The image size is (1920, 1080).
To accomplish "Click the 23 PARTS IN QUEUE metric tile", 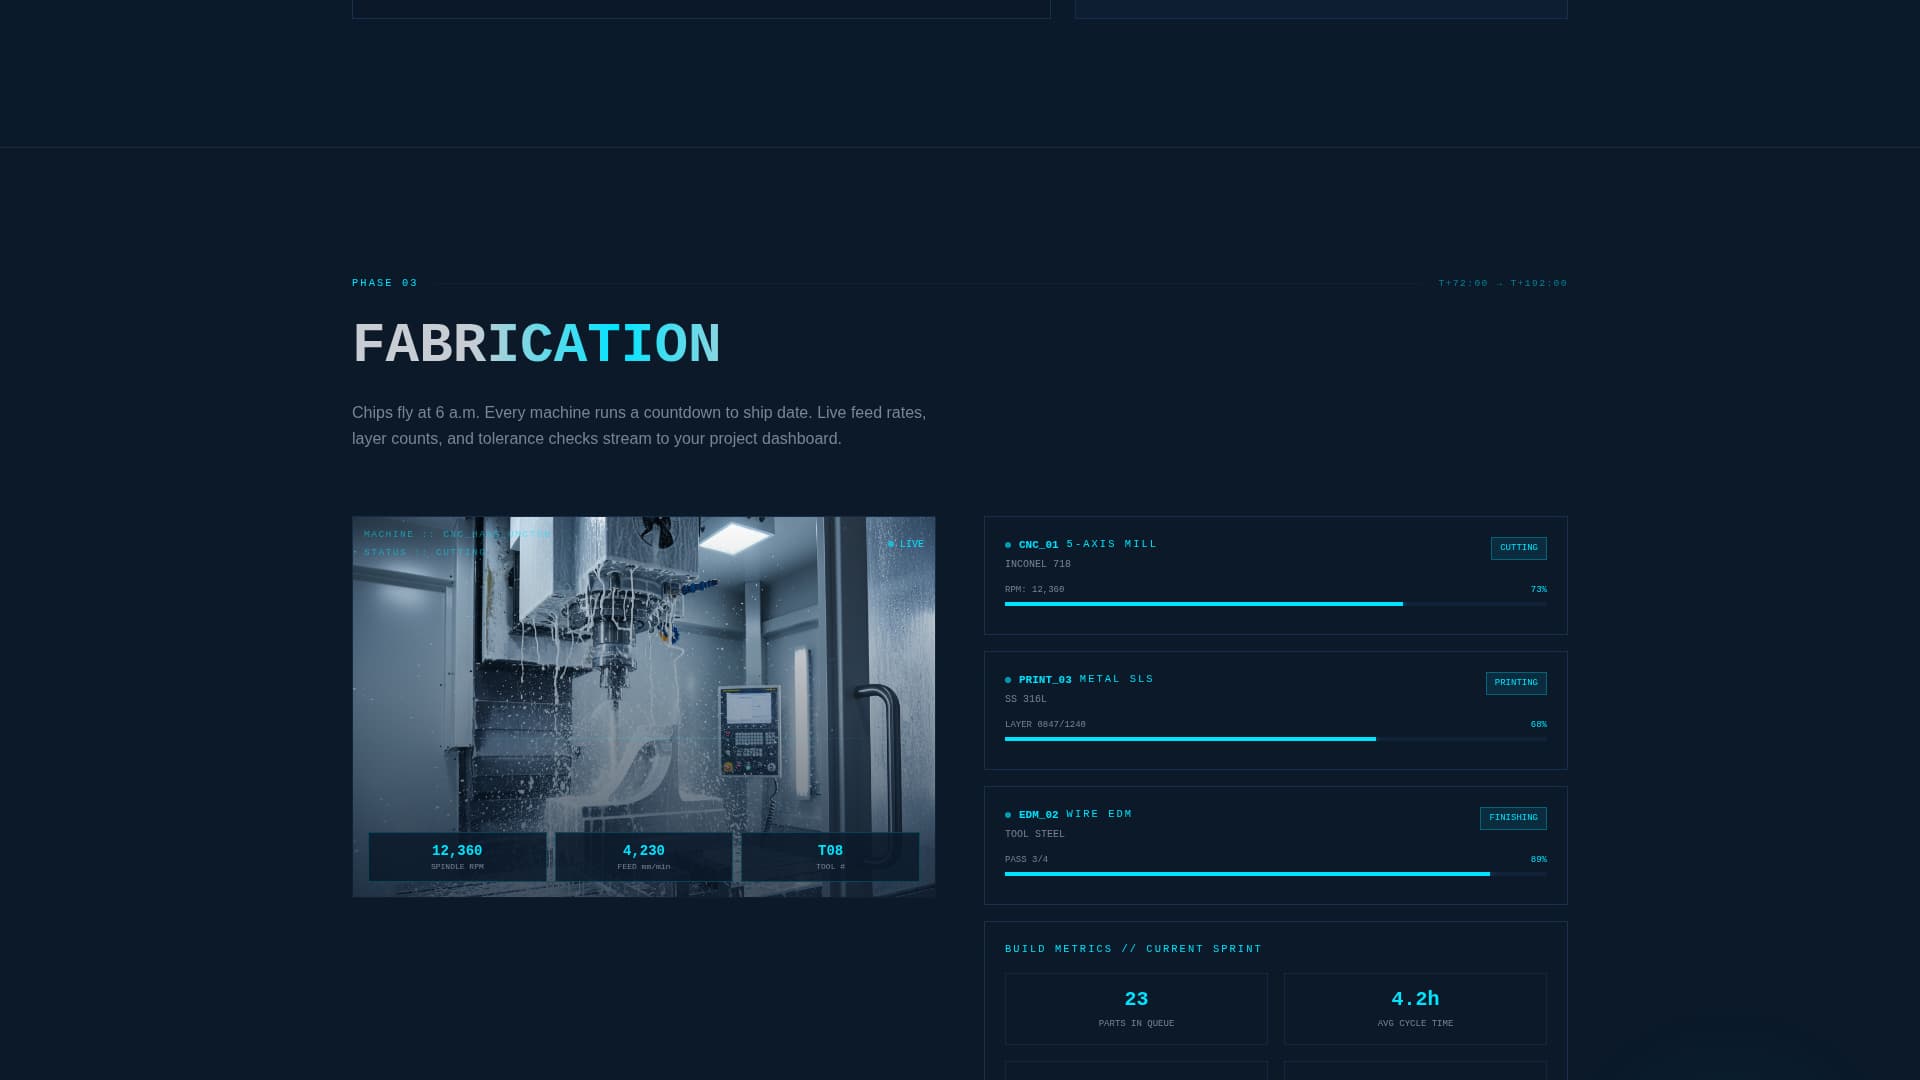I will 1136,1008.
